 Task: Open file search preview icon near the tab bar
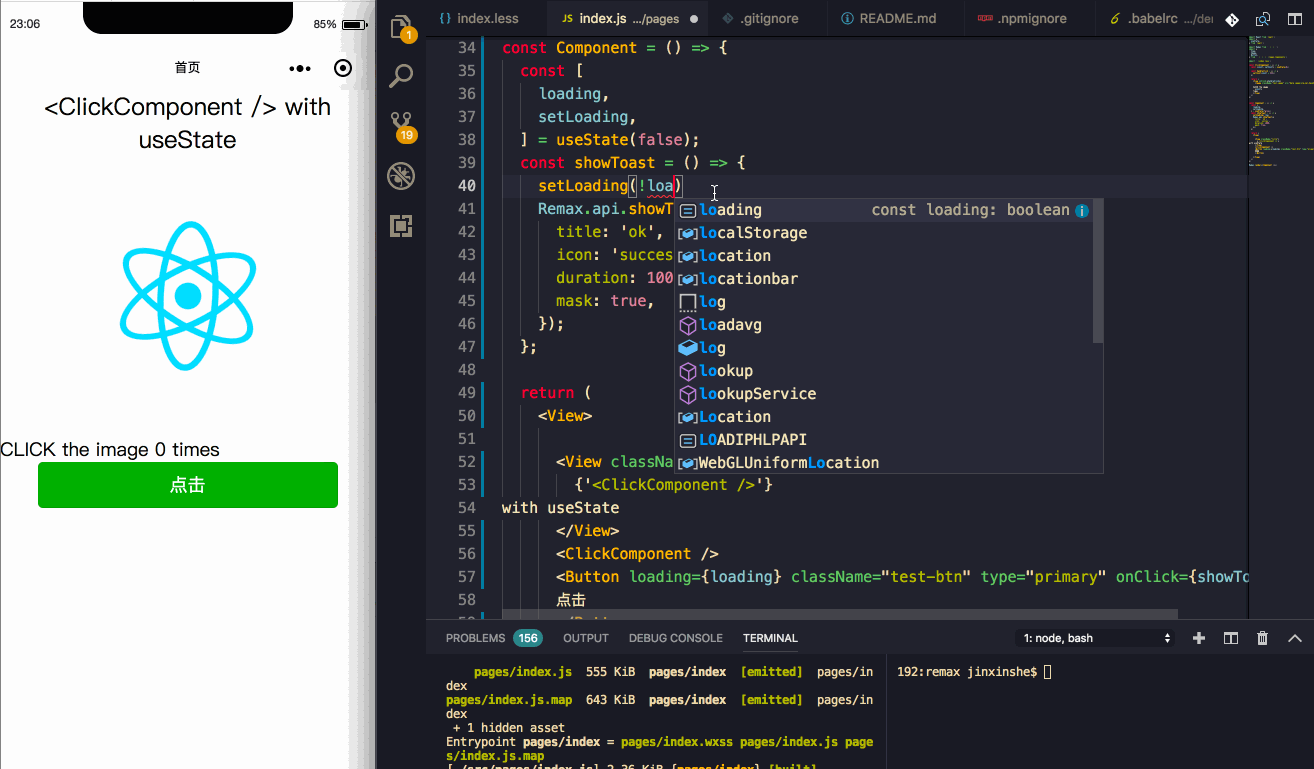1262,18
